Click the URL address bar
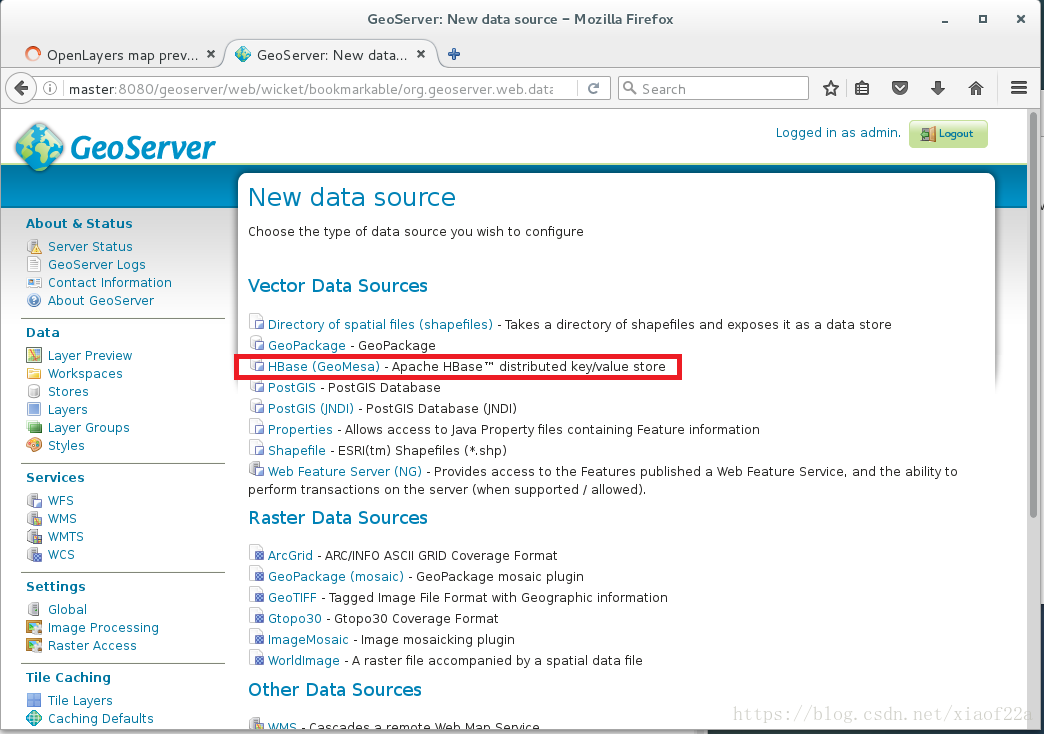Viewport: 1044px width, 734px height. [x=310, y=89]
